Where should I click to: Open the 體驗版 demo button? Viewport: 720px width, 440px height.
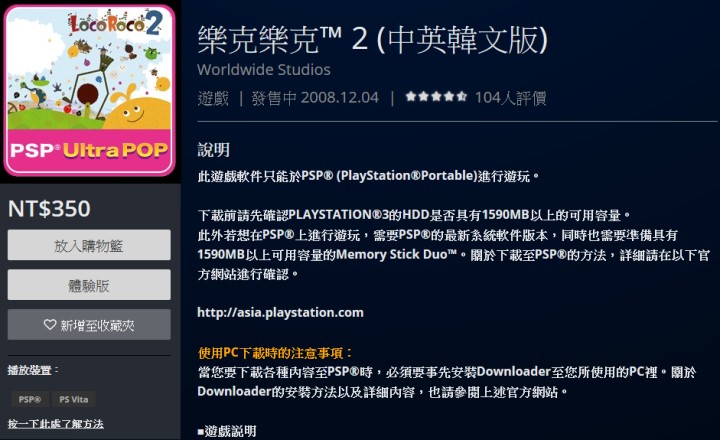click(89, 285)
